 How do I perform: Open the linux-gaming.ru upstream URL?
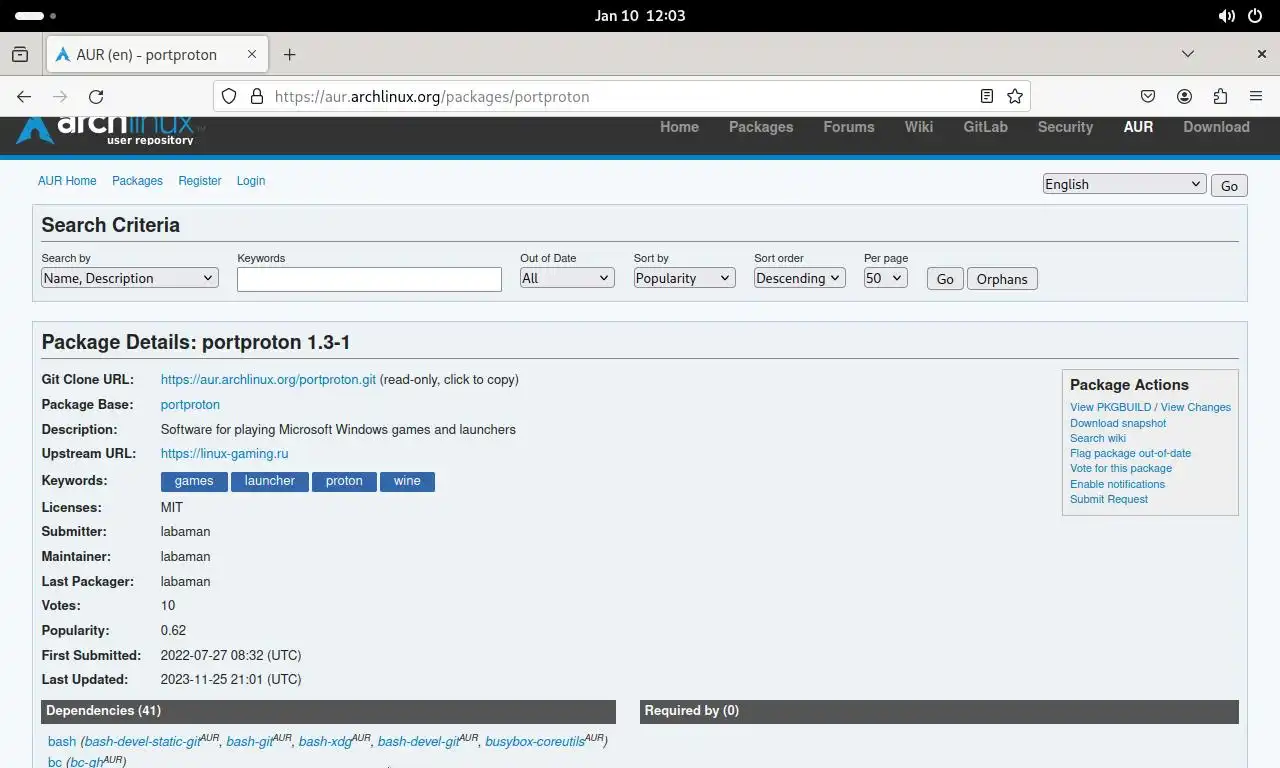click(x=224, y=454)
